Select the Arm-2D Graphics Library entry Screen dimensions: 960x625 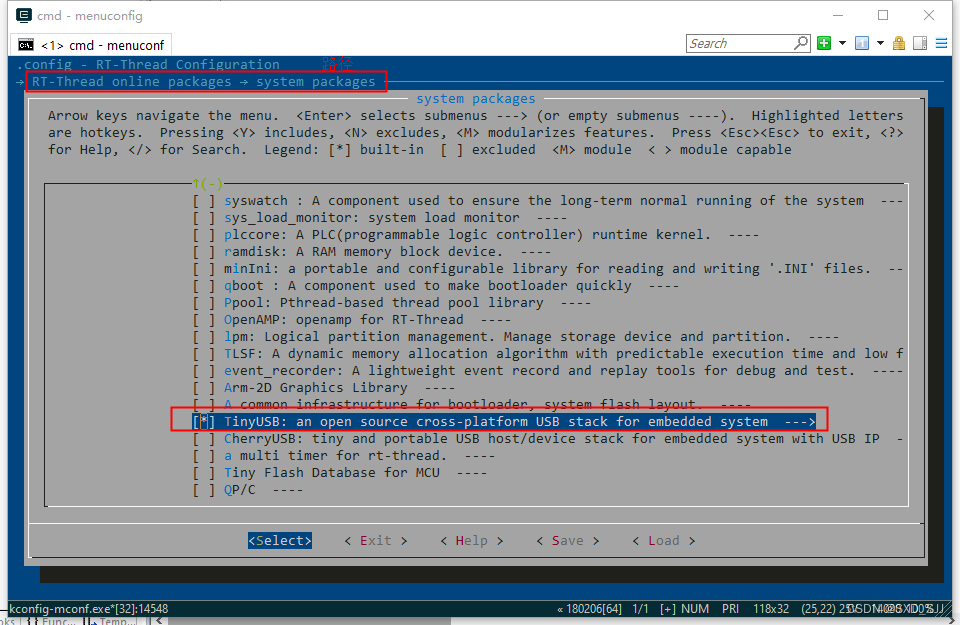pos(316,388)
